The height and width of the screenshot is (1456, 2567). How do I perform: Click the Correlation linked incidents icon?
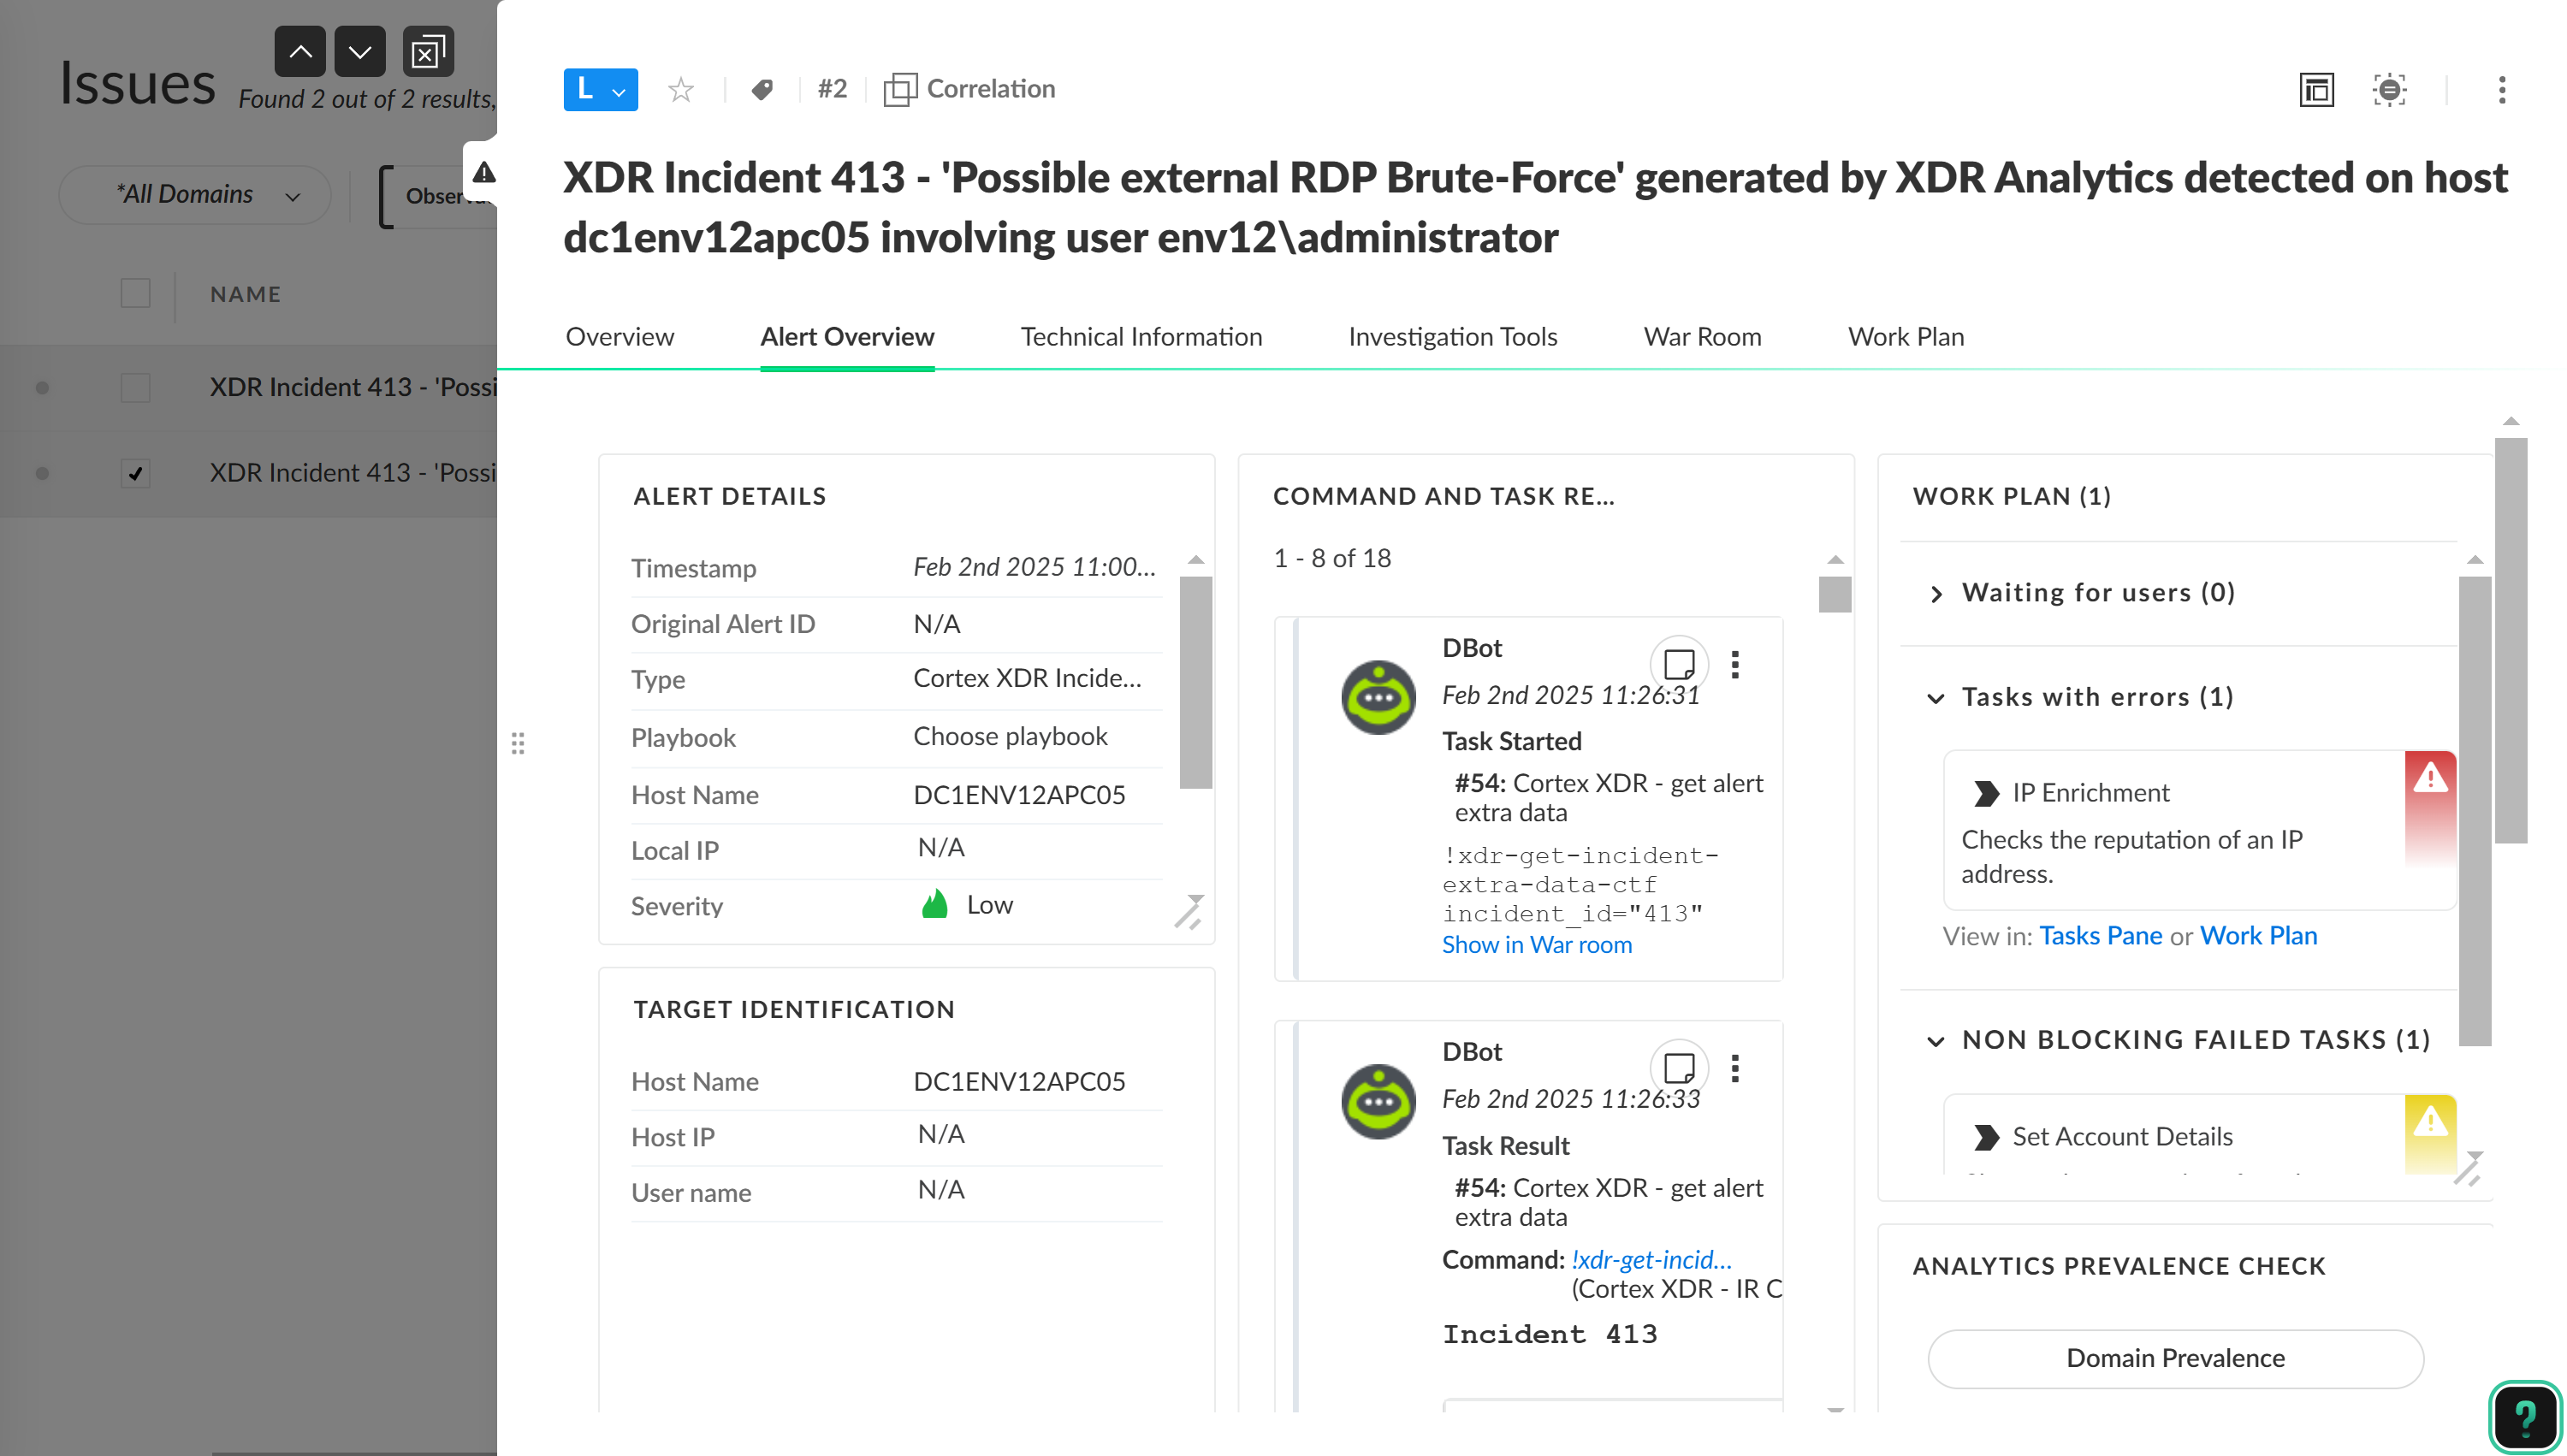tap(900, 90)
